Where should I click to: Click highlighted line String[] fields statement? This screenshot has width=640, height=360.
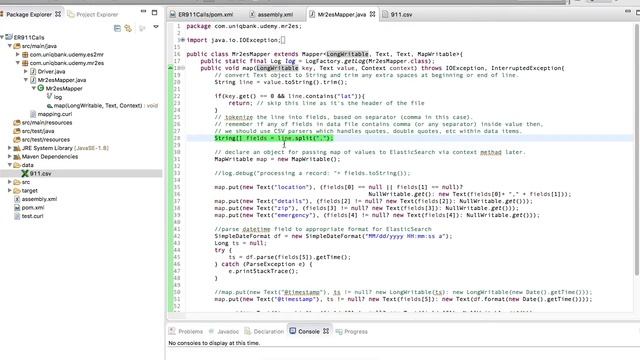tap(274, 138)
